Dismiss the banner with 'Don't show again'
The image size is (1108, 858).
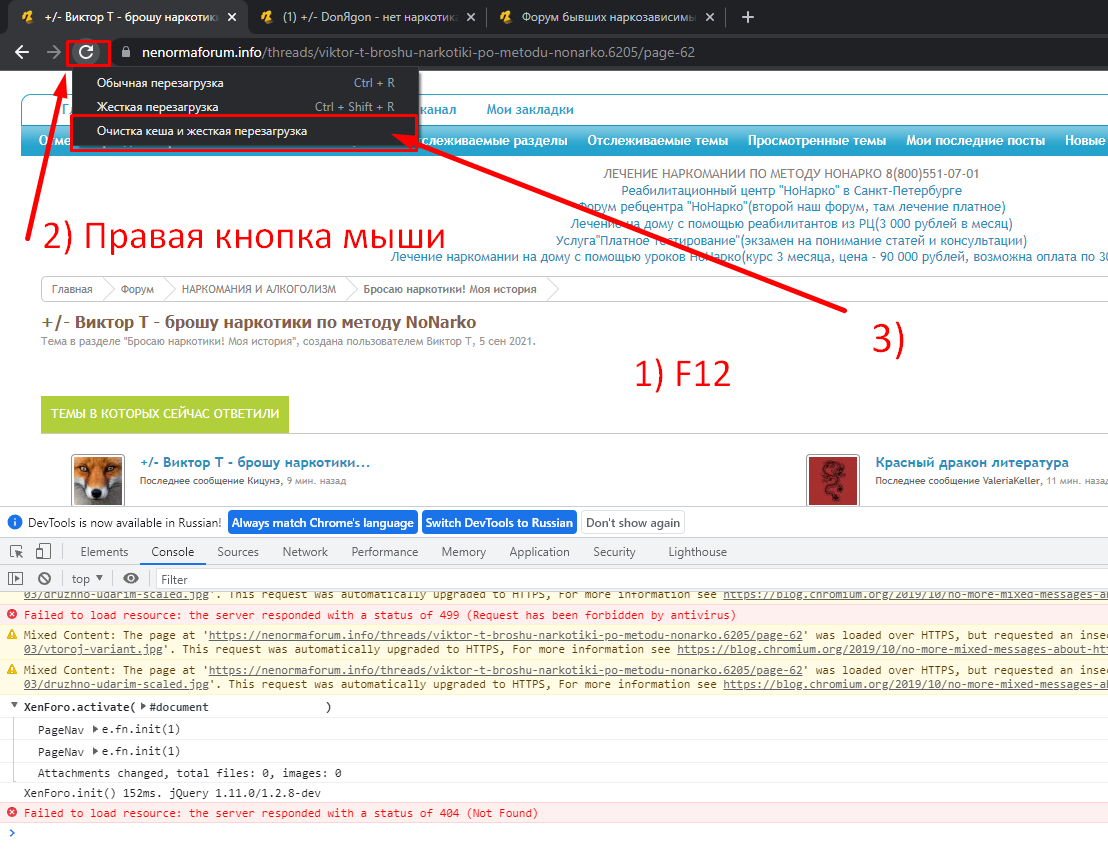click(x=632, y=523)
